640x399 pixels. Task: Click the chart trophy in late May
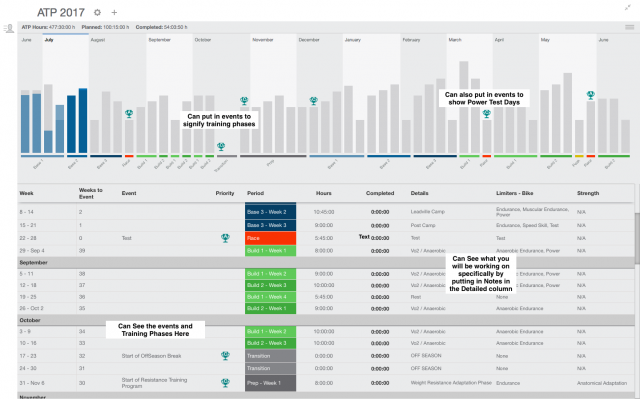tap(591, 95)
